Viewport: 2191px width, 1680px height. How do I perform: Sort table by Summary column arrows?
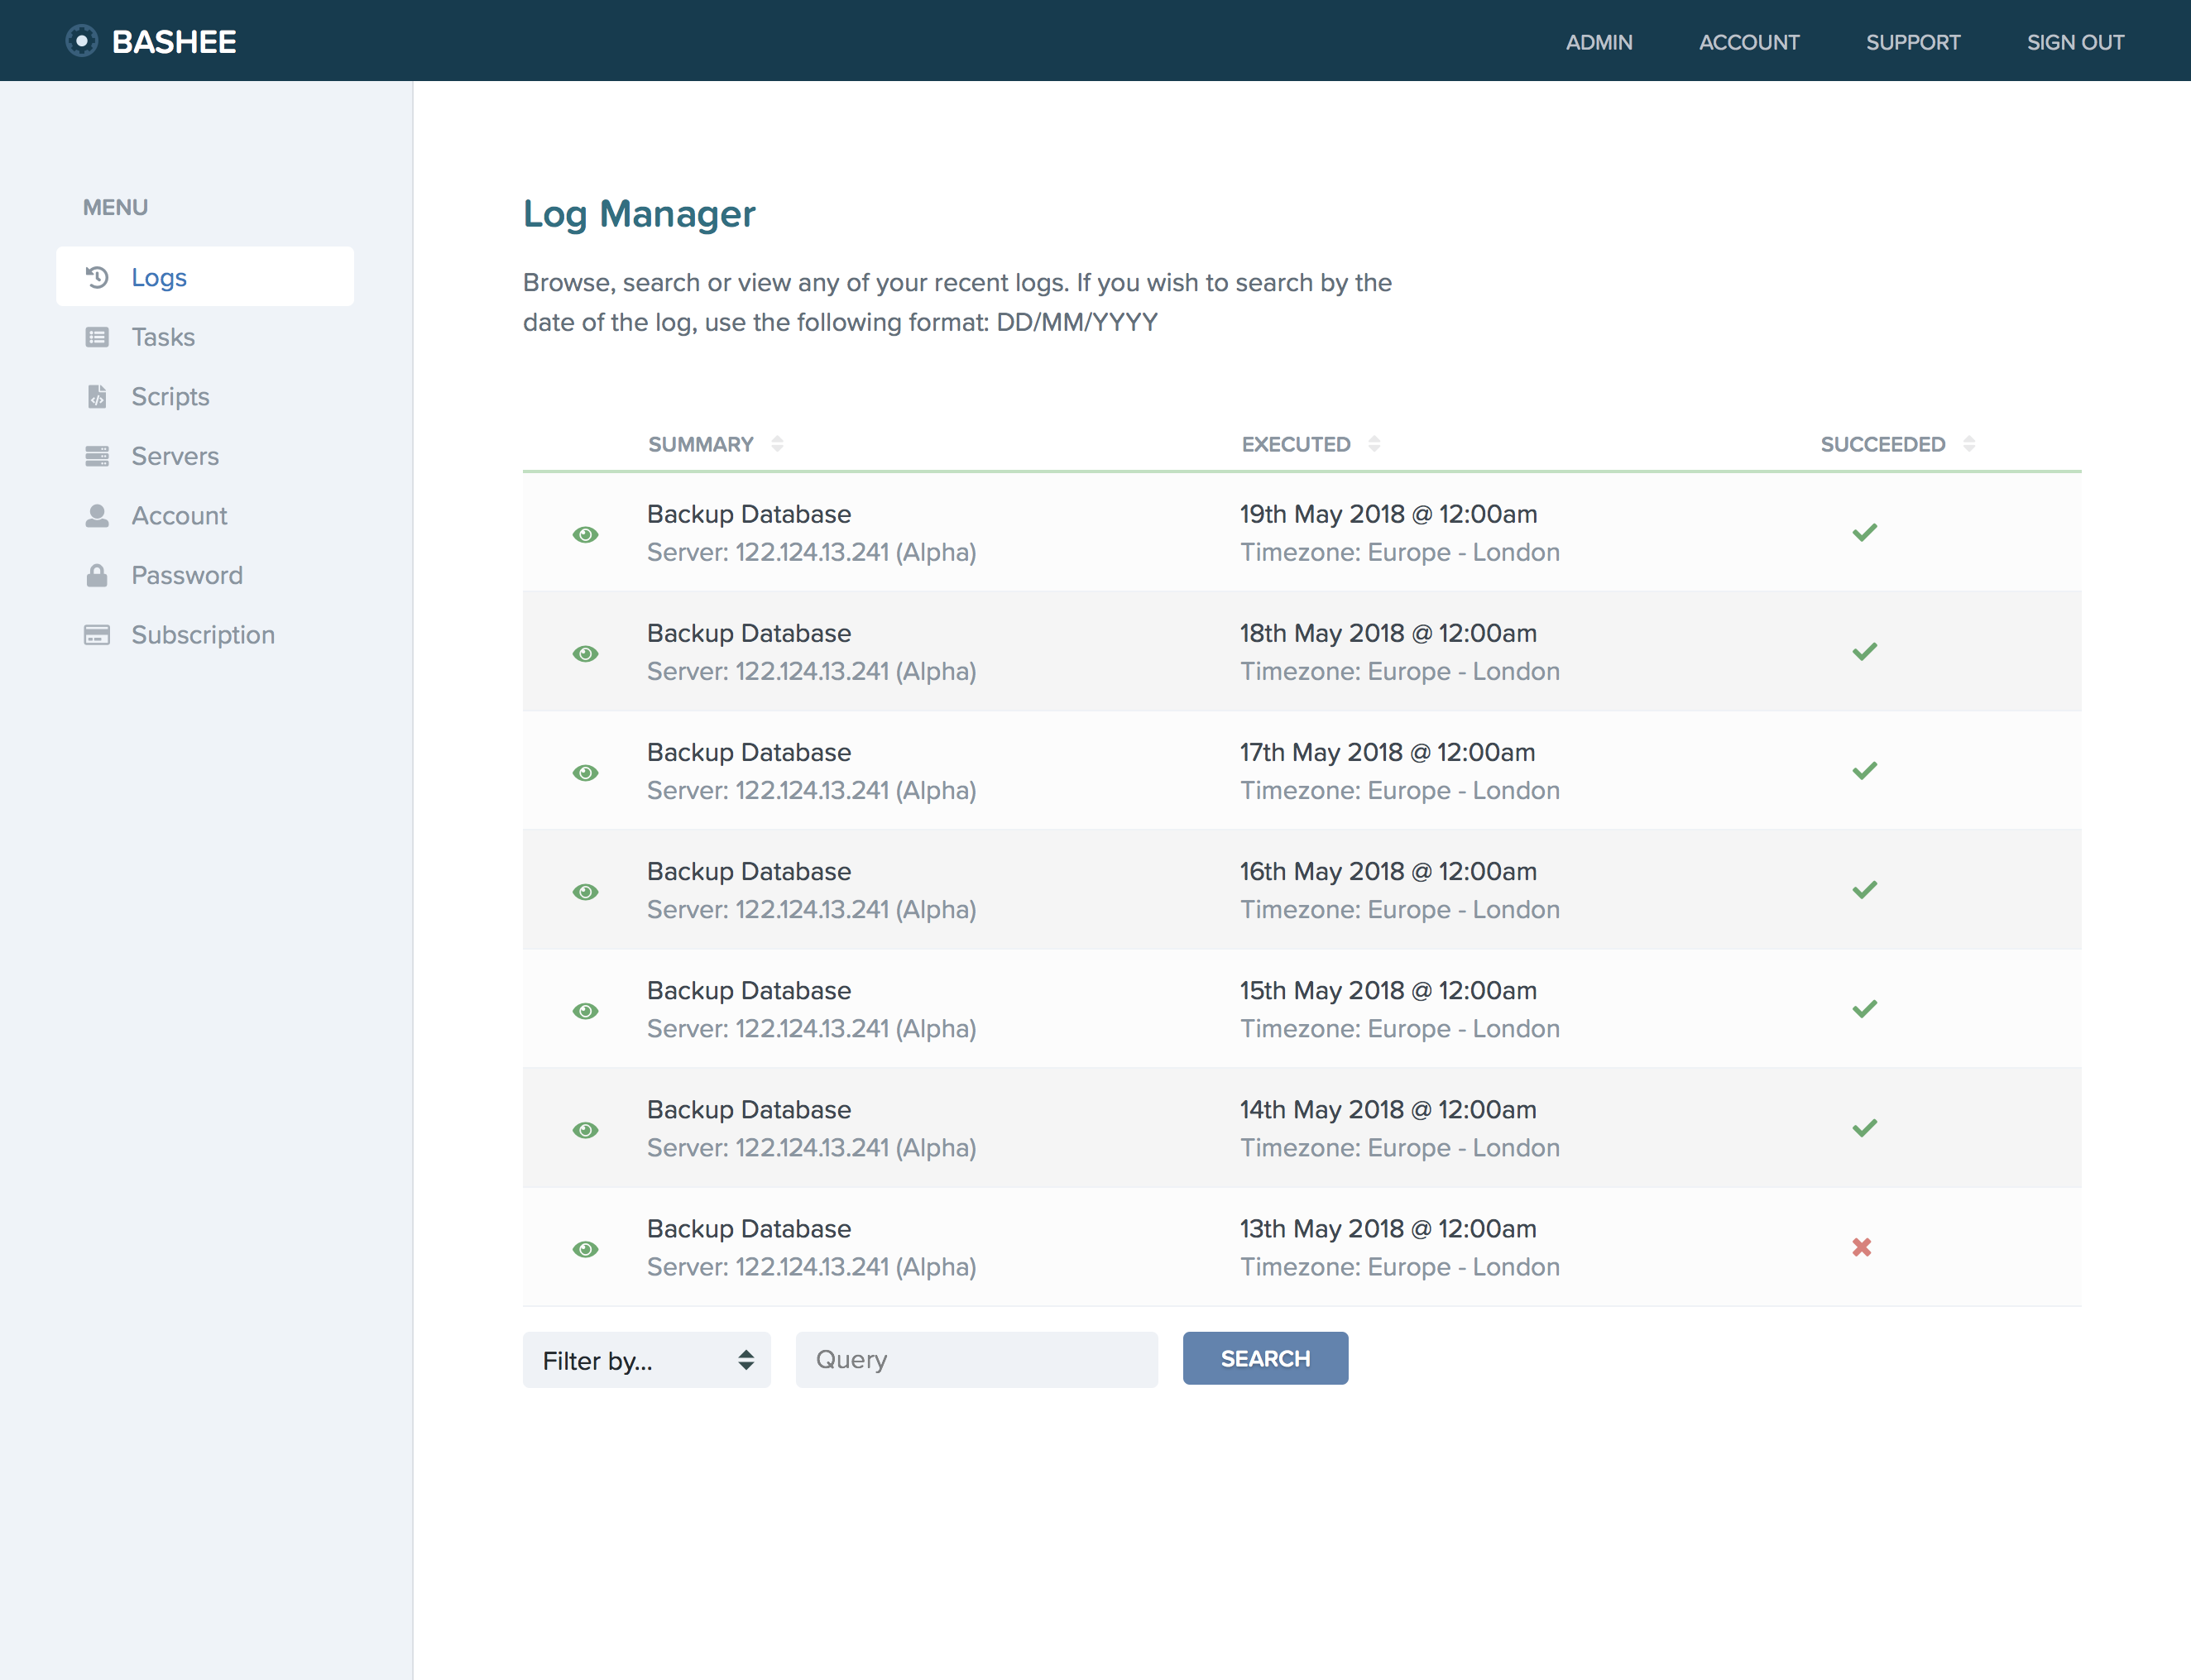coord(777,444)
